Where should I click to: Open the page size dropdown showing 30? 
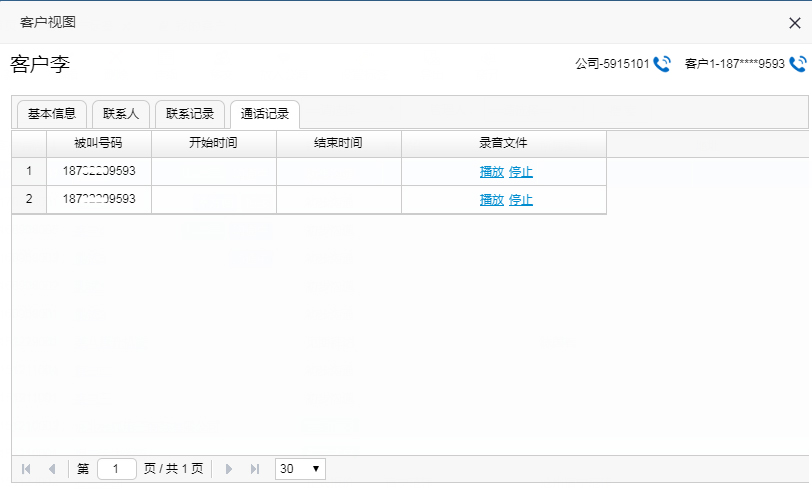tap(300, 469)
